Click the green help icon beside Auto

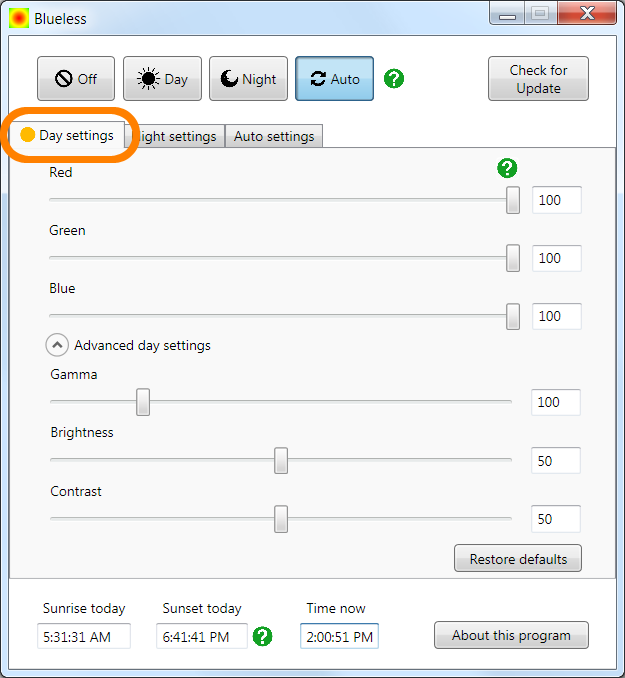coord(394,79)
